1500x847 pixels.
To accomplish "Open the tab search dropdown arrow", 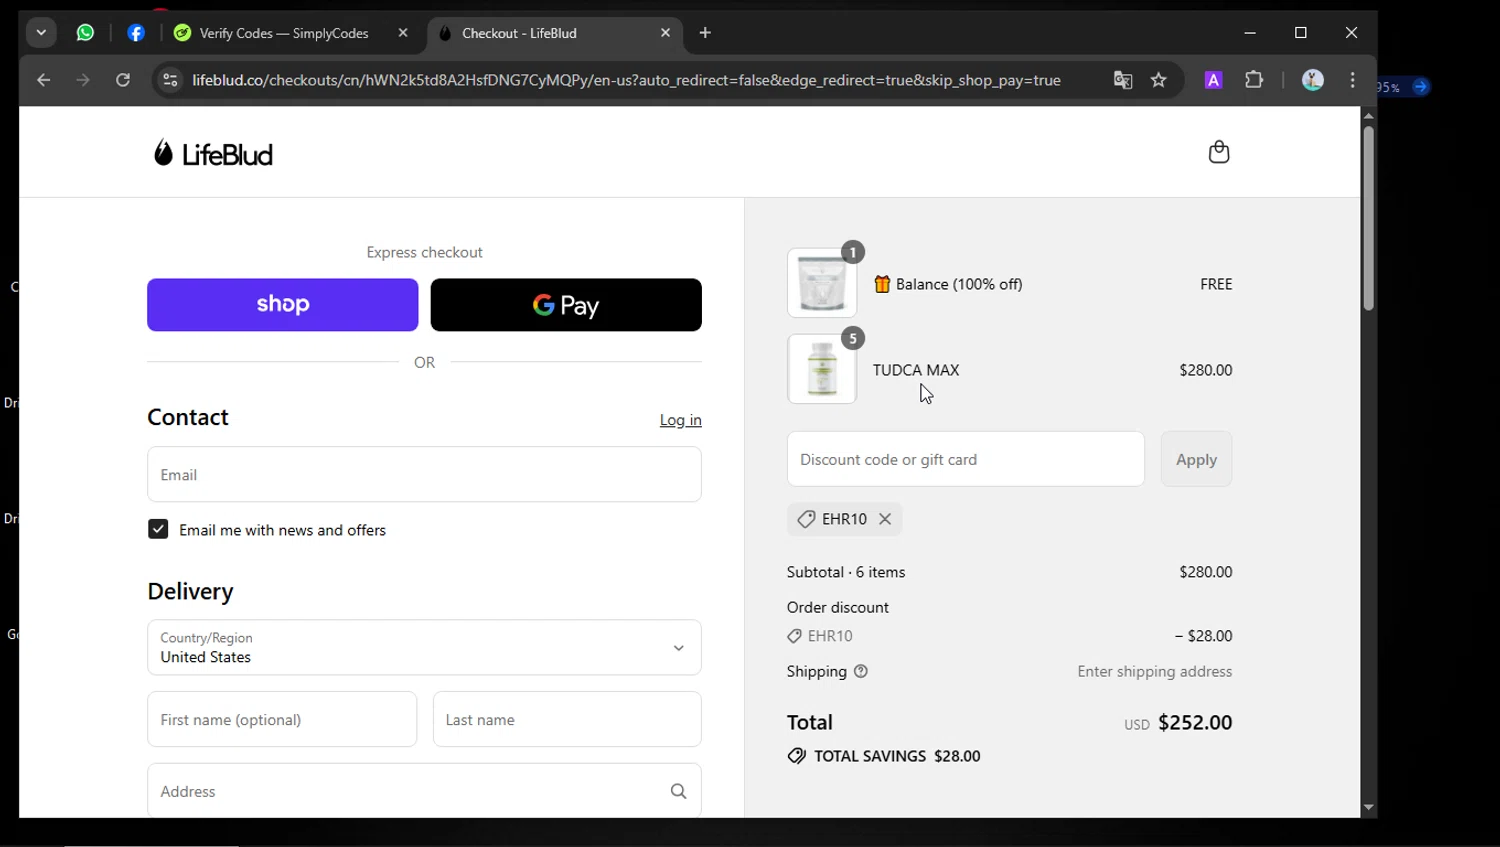I will (x=41, y=33).
